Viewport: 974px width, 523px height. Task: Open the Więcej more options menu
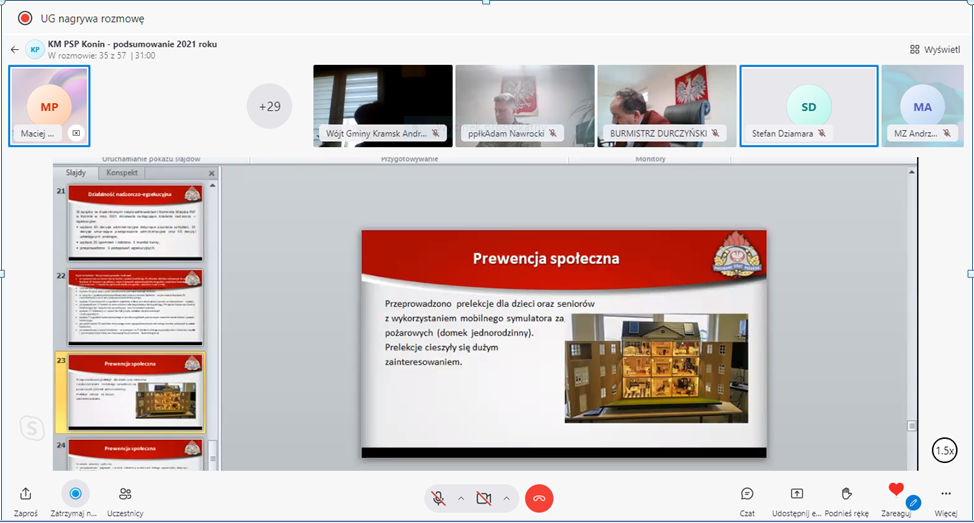(946, 494)
